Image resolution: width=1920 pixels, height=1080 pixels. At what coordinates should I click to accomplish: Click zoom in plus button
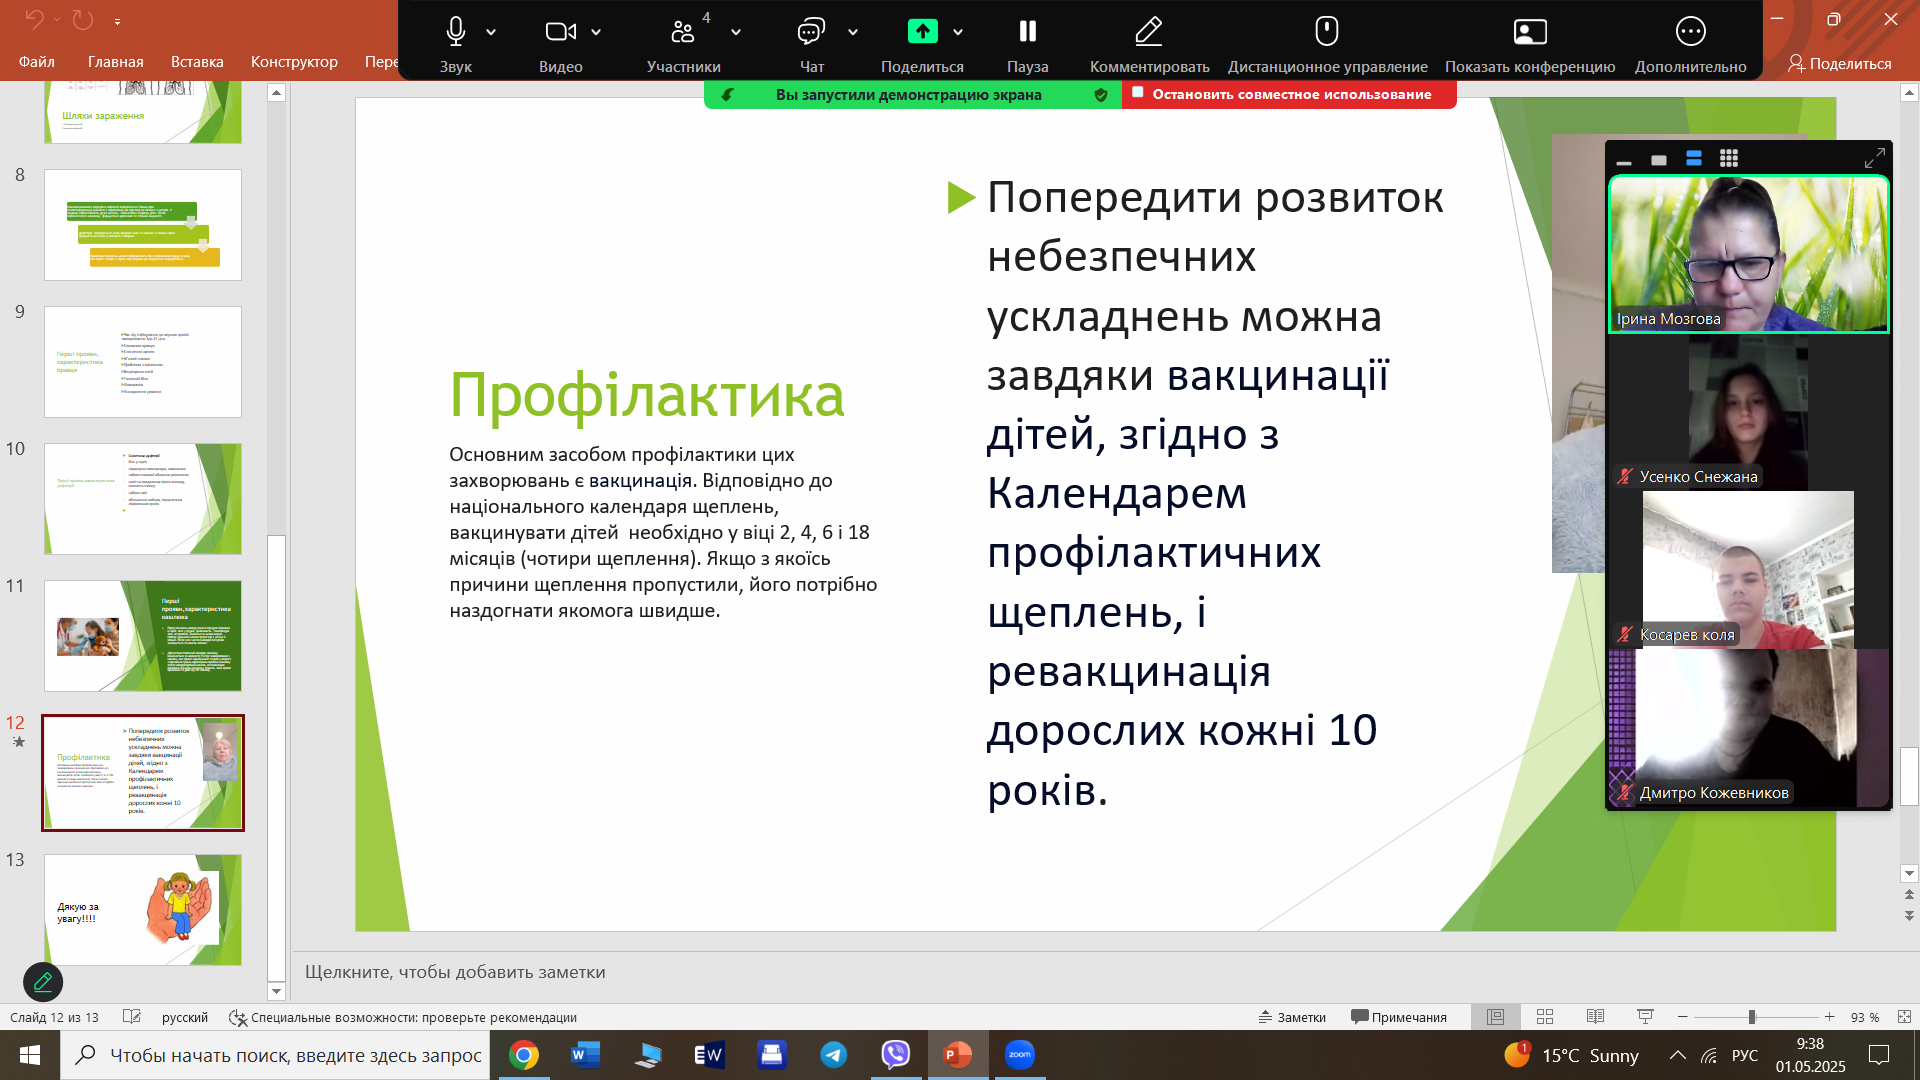1829,1017
